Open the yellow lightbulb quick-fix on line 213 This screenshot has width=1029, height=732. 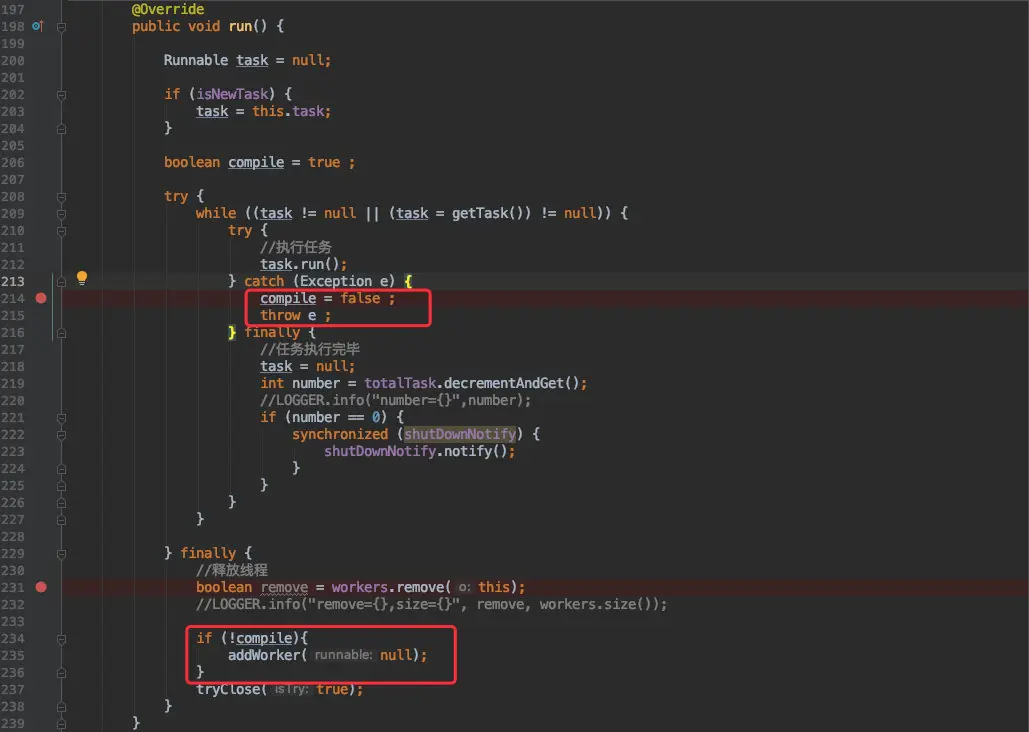[81, 278]
